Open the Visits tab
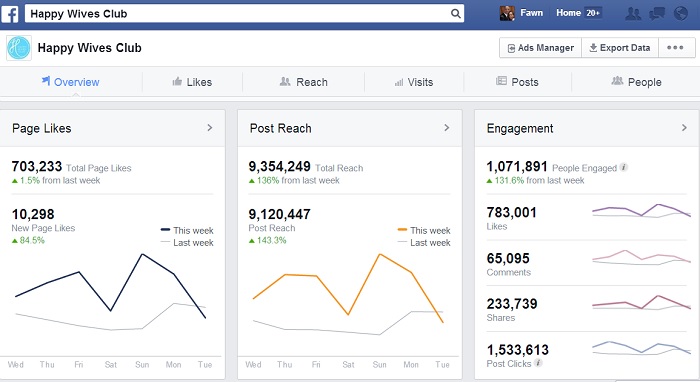This screenshot has height=382, width=700. tap(414, 82)
